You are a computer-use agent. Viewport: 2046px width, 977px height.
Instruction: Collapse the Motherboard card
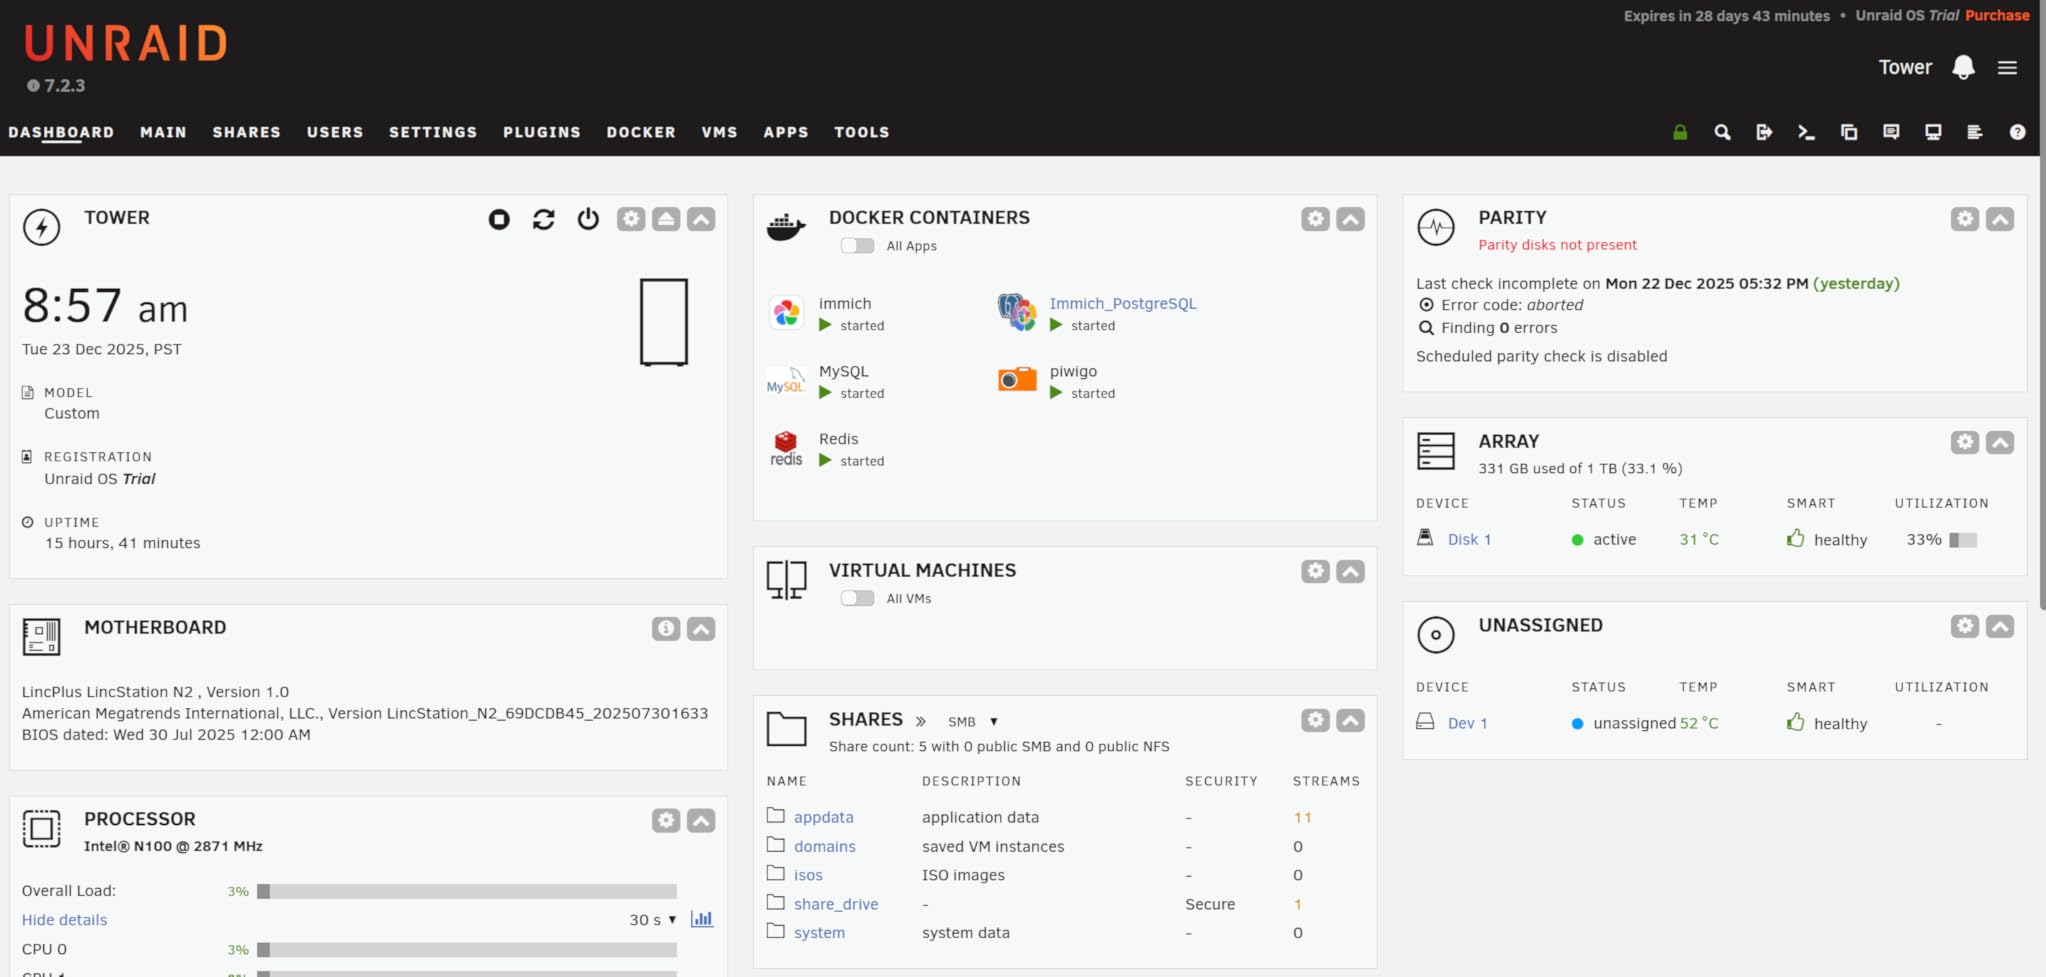coord(701,629)
